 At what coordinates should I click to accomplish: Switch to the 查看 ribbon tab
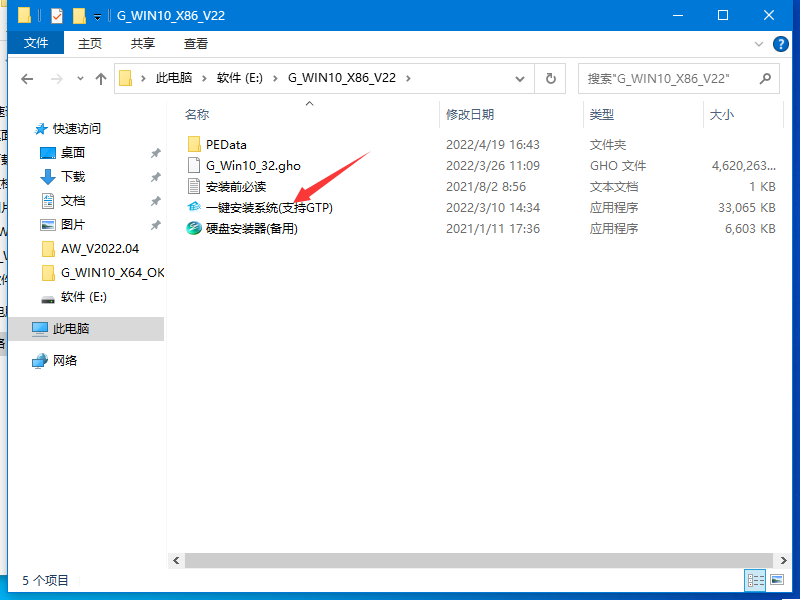coord(196,43)
